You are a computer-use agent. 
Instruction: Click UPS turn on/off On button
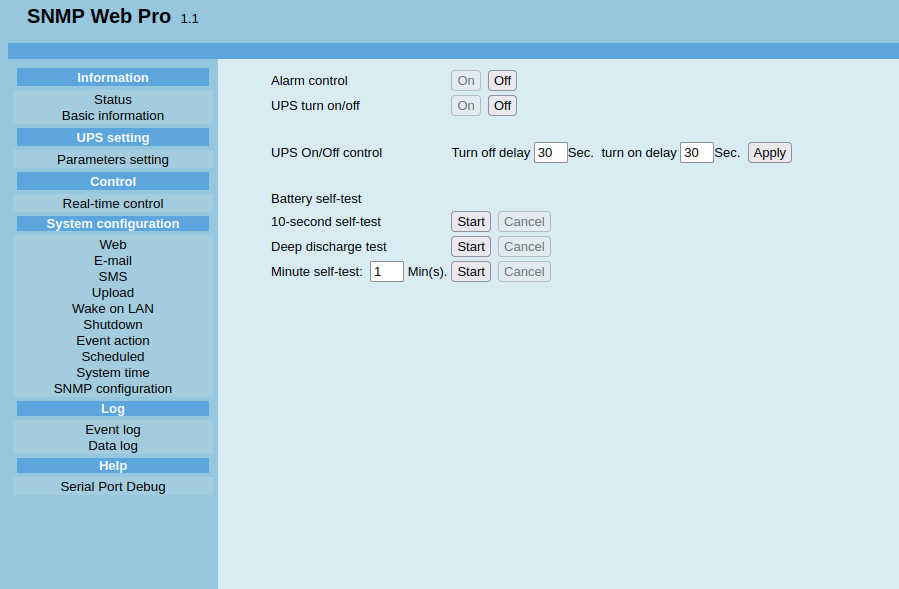466,106
